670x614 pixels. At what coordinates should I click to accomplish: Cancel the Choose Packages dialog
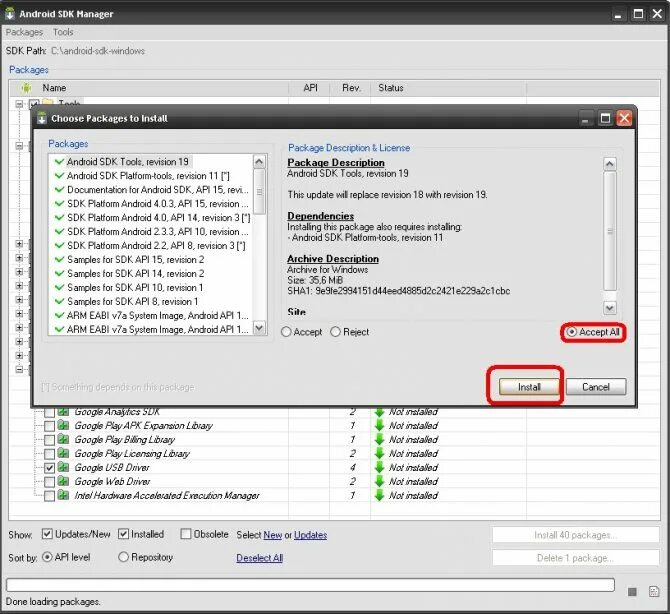596,387
